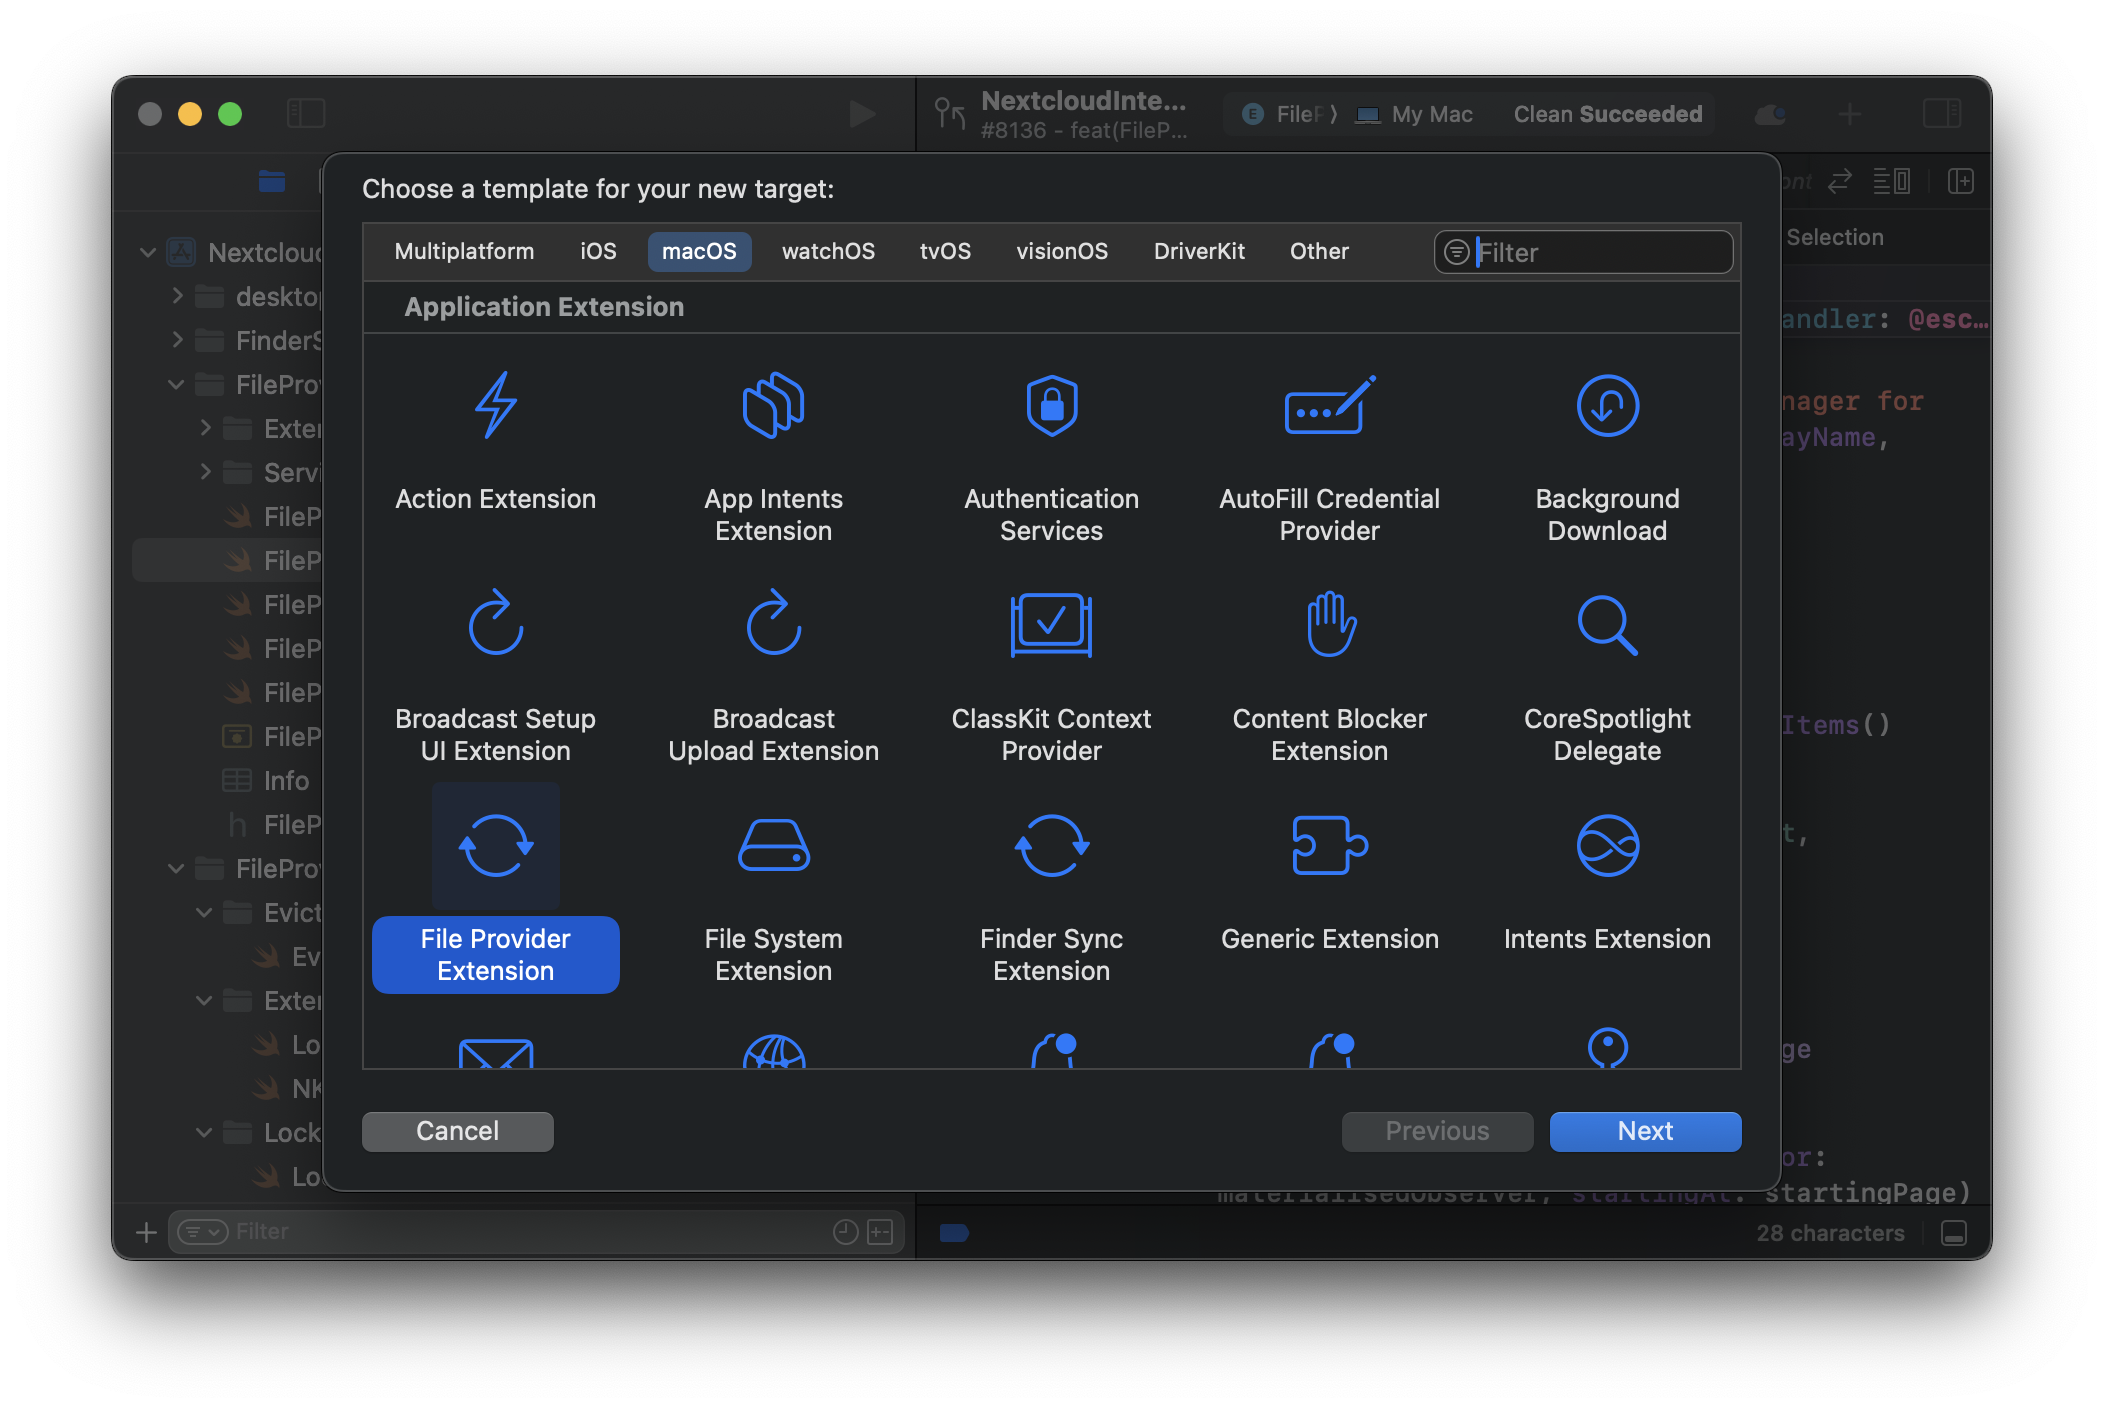The width and height of the screenshot is (2104, 1408).
Task: Choose the Content Blocker Extension template
Action: (1329, 670)
